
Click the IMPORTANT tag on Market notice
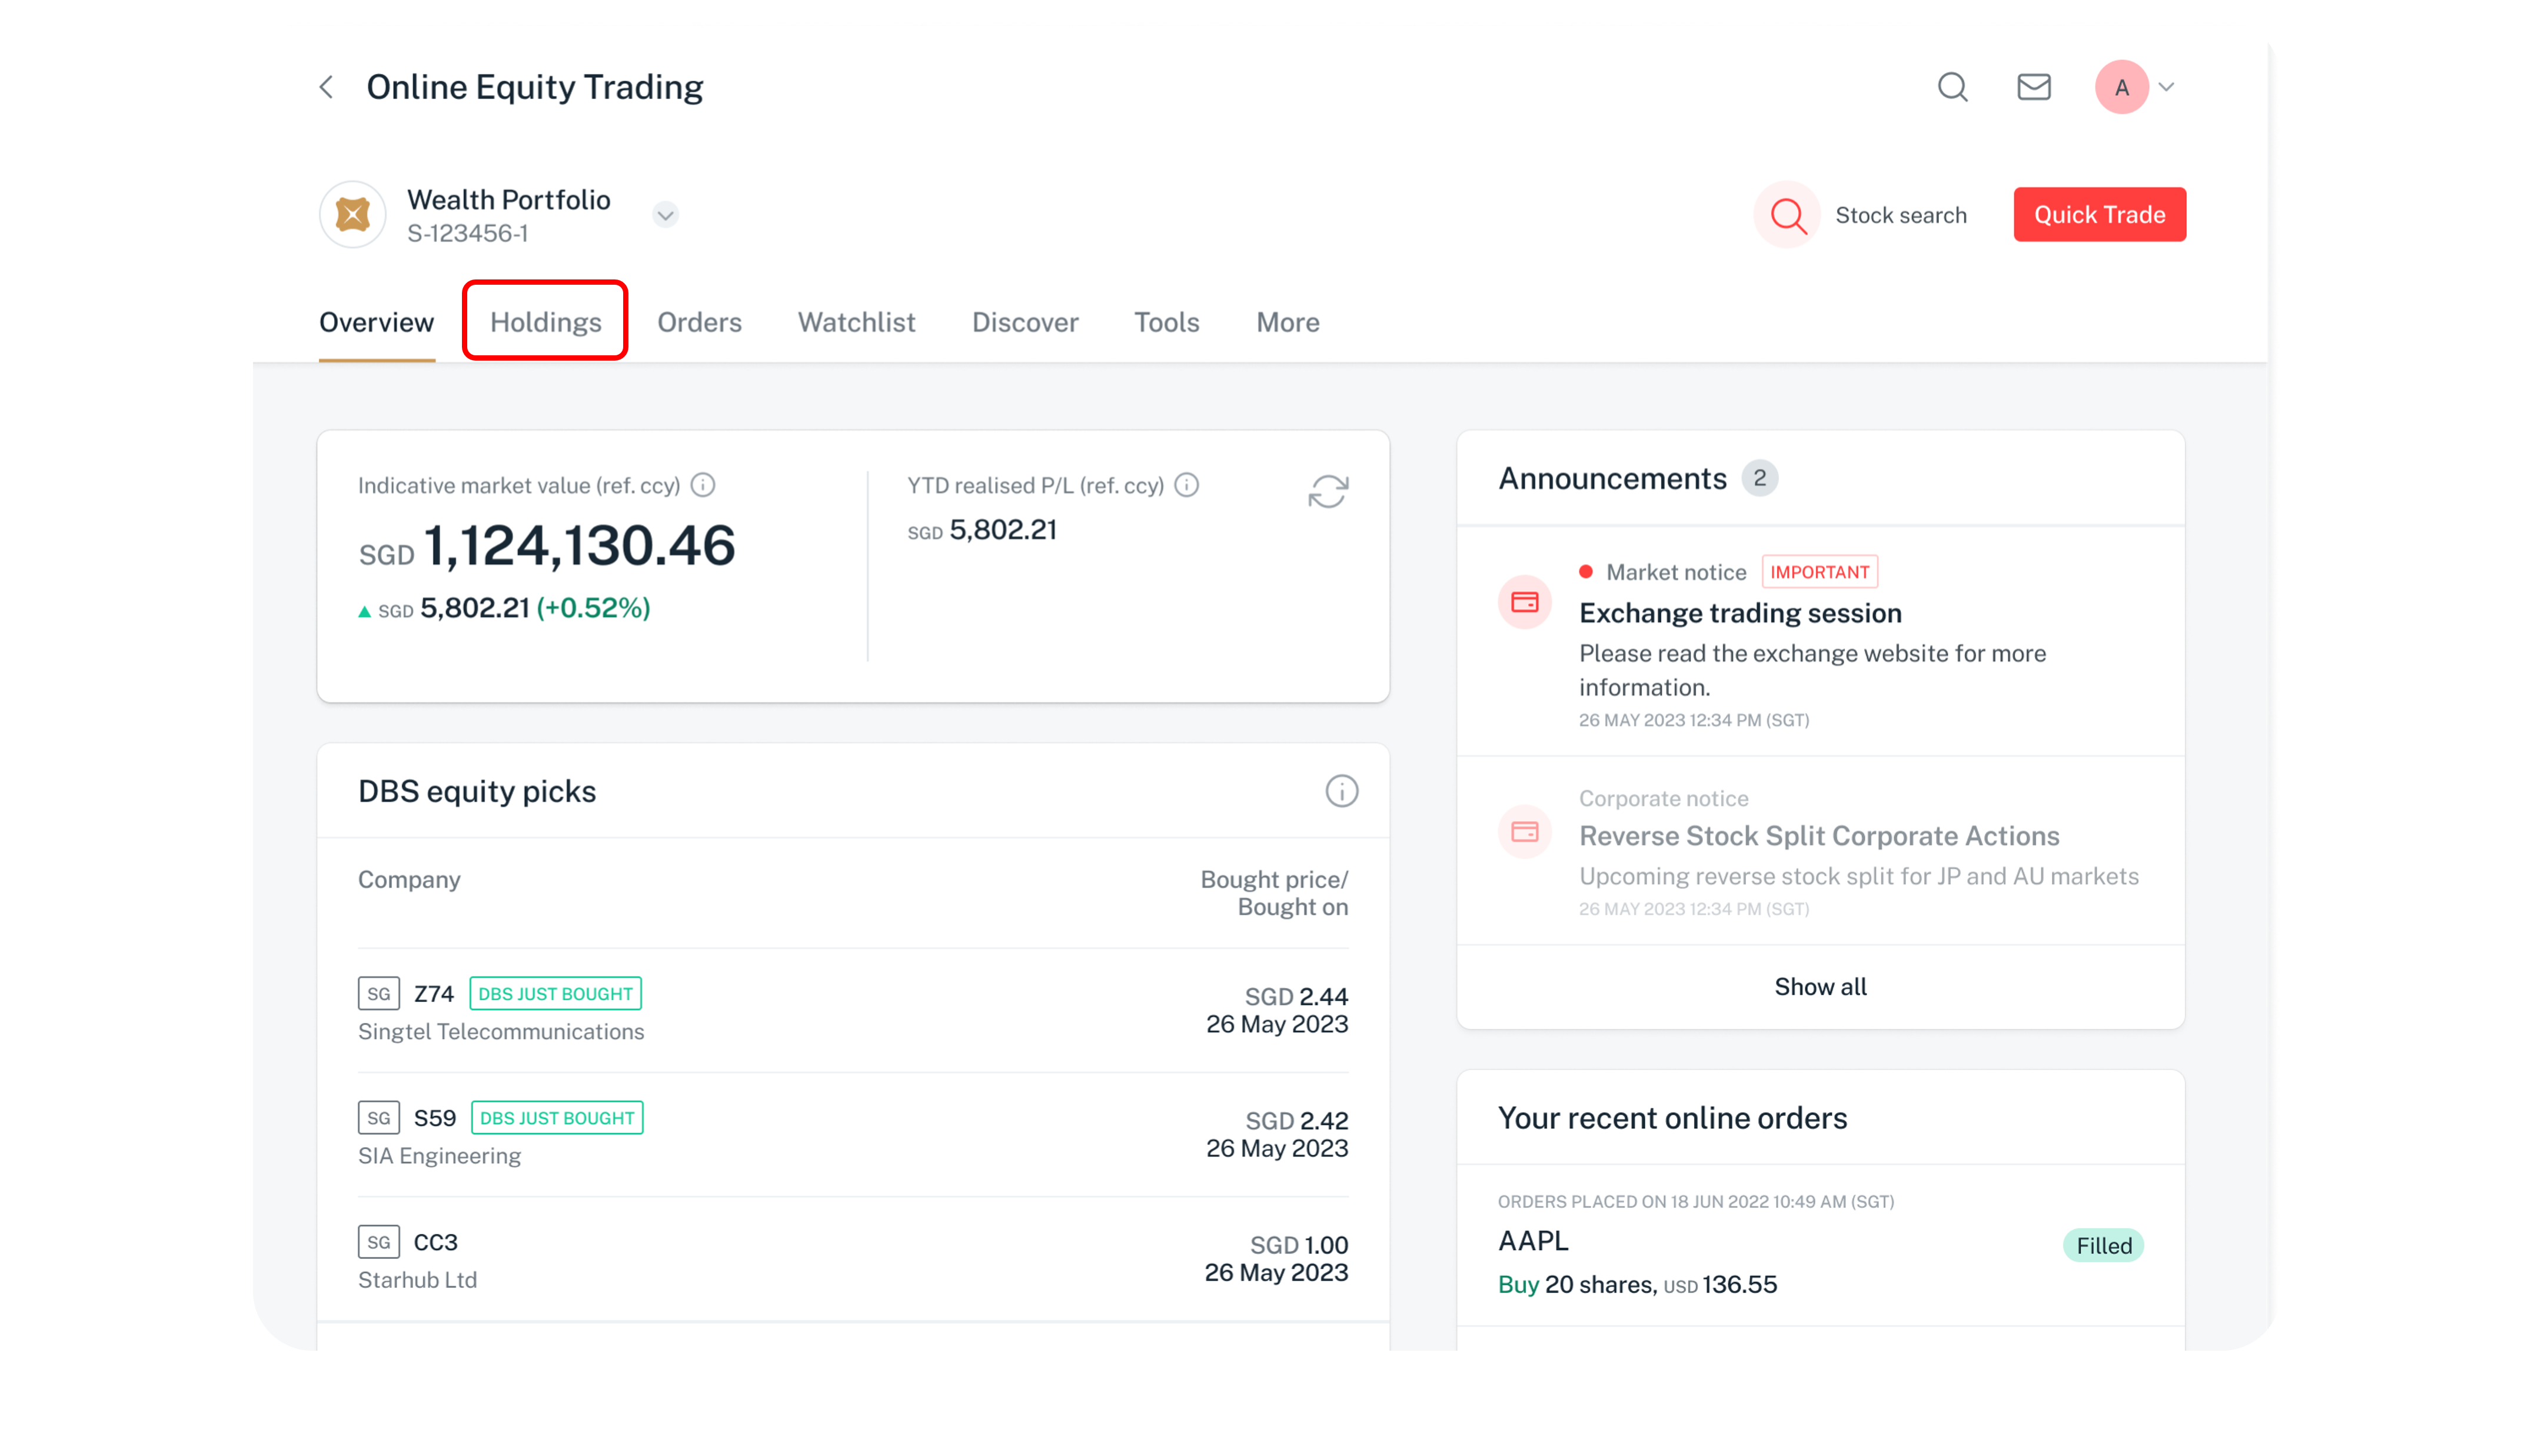pyautogui.click(x=1819, y=572)
